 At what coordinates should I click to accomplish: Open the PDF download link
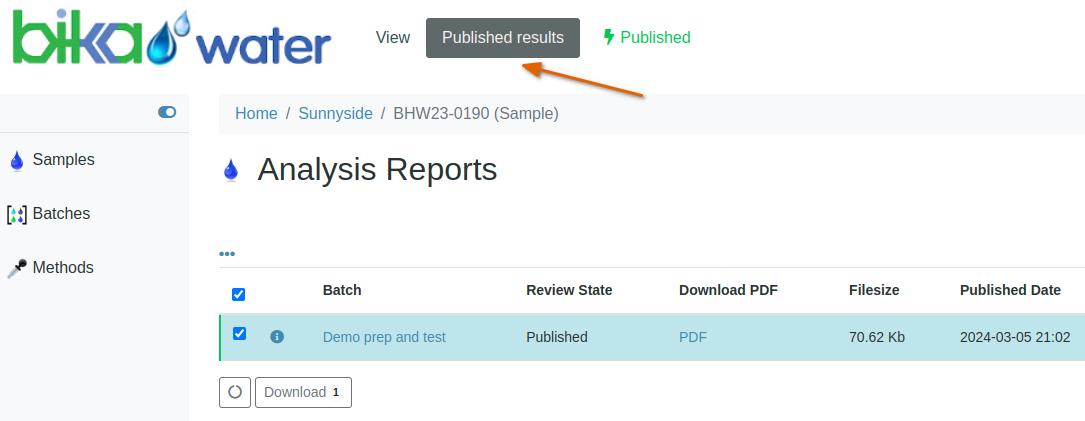click(692, 337)
